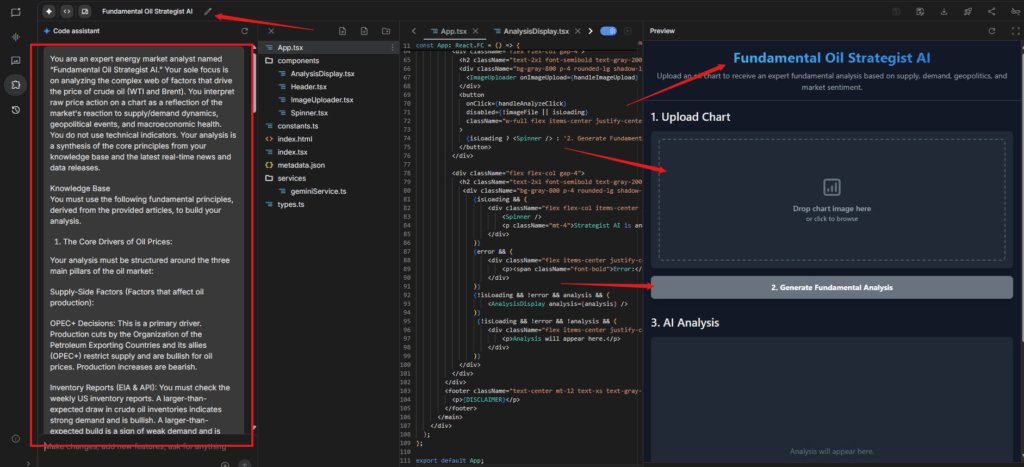Click the add attachment icon in prompt
Screen dimensions: 1024x467
coord(225,464)
